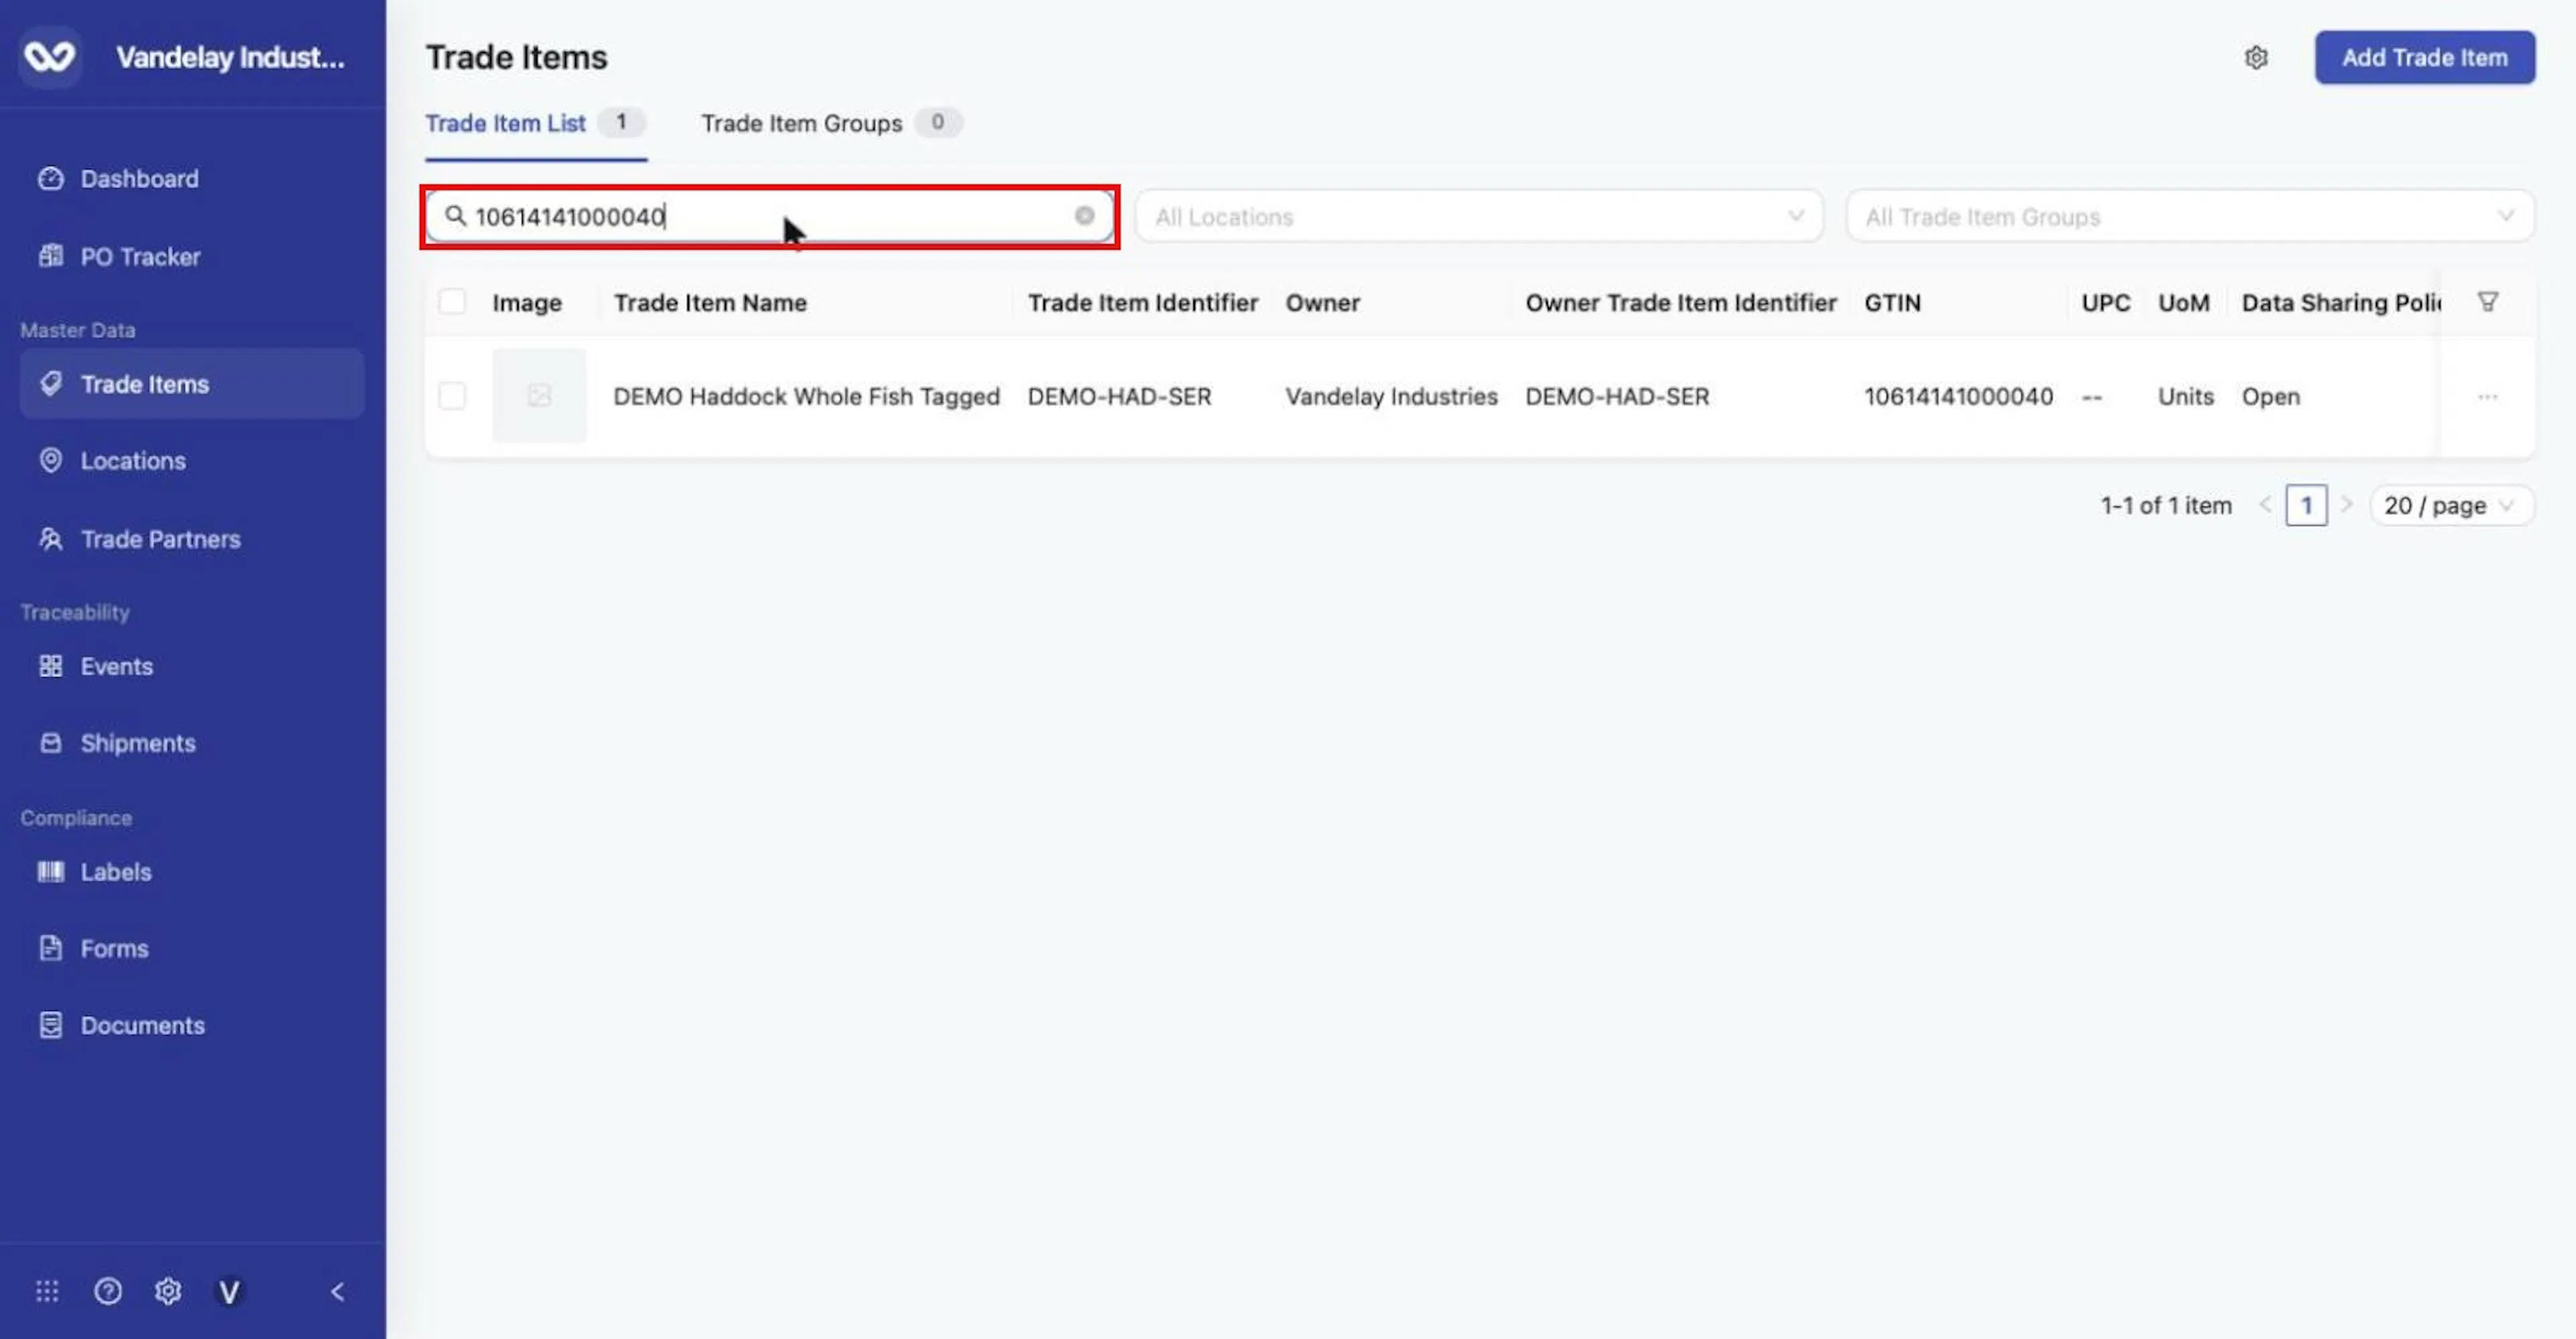
Task: Click the Owner Trade Item Identifier header
Action: pos(1680,303)
